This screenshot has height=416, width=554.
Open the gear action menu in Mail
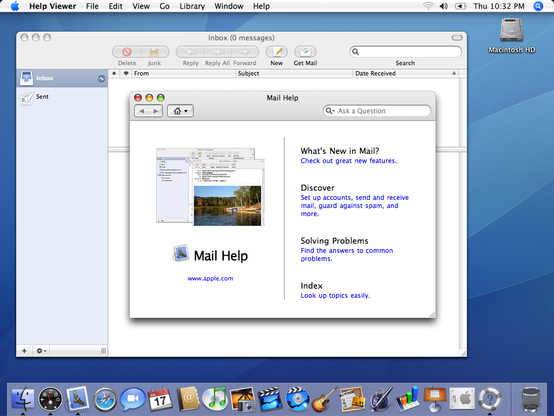pyautogui.click(x=41, y=351)
